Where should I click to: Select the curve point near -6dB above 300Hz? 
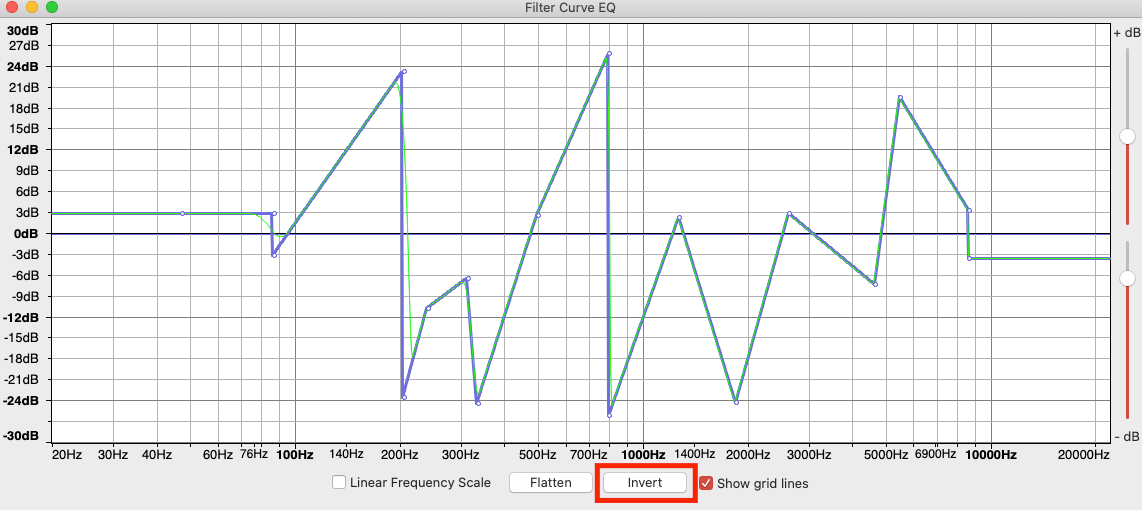(468, 278)
